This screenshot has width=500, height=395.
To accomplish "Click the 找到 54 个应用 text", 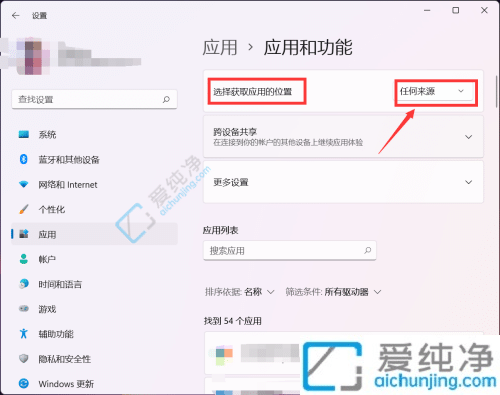I will pyautogui.click(x=233, y=321).
